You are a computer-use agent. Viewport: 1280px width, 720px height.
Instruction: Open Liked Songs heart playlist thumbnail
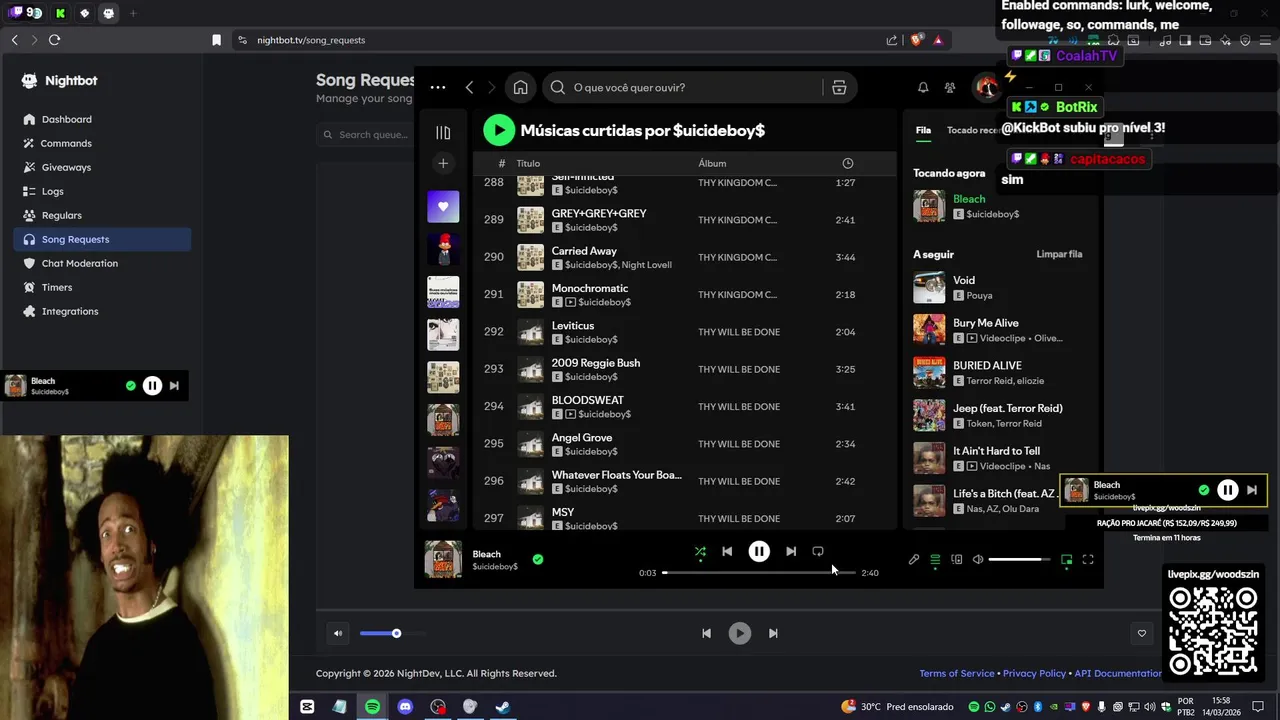pyautogui.click(x=443, y=207)
